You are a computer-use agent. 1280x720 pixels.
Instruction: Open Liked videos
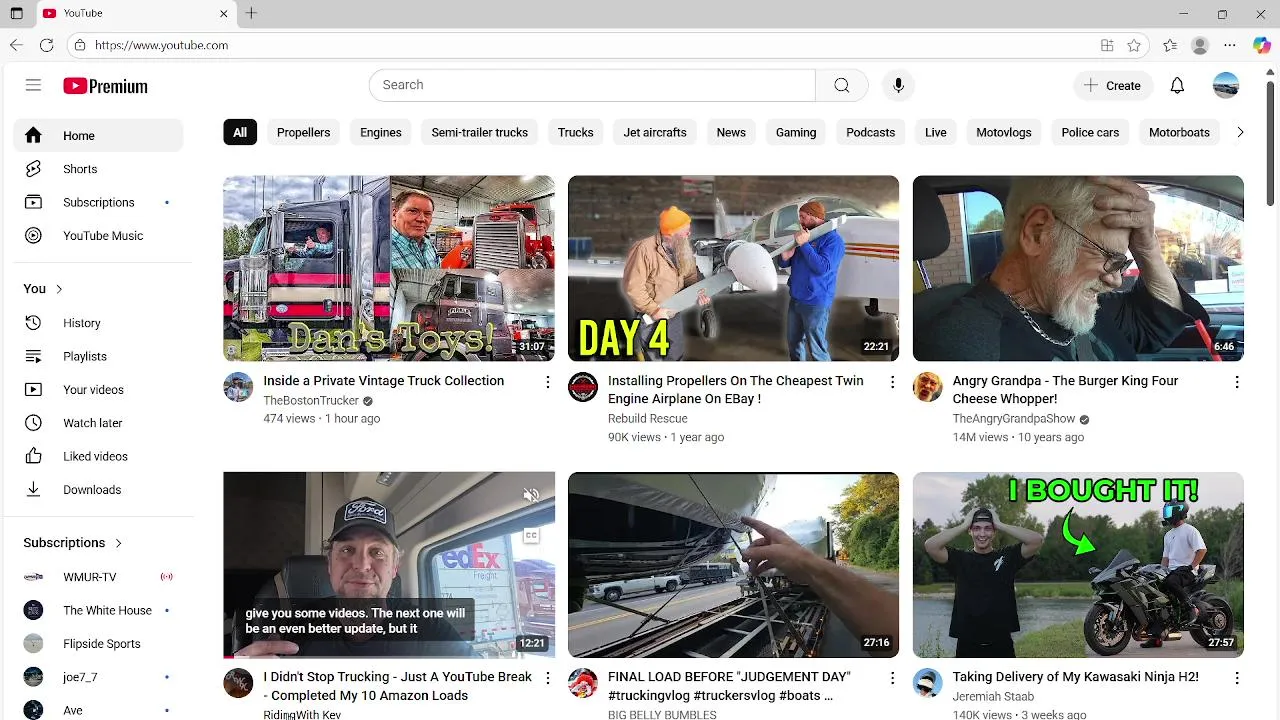(x=98, y=456)
